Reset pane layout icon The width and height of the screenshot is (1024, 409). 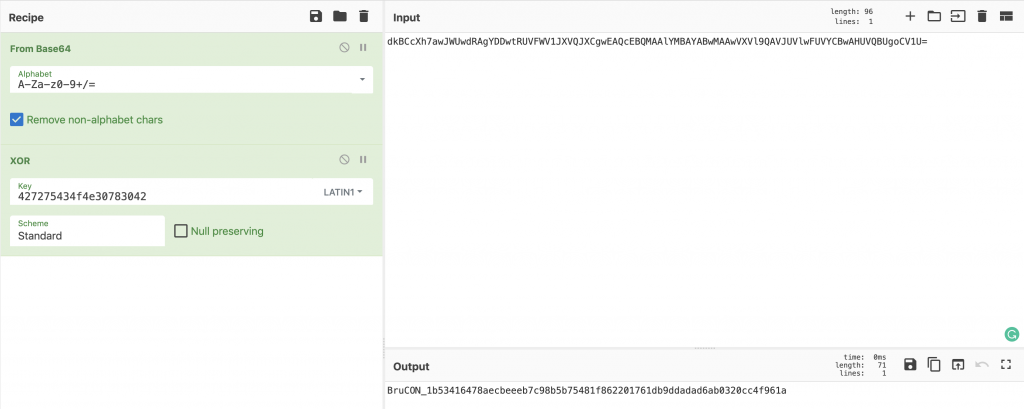pos(1006,16)
